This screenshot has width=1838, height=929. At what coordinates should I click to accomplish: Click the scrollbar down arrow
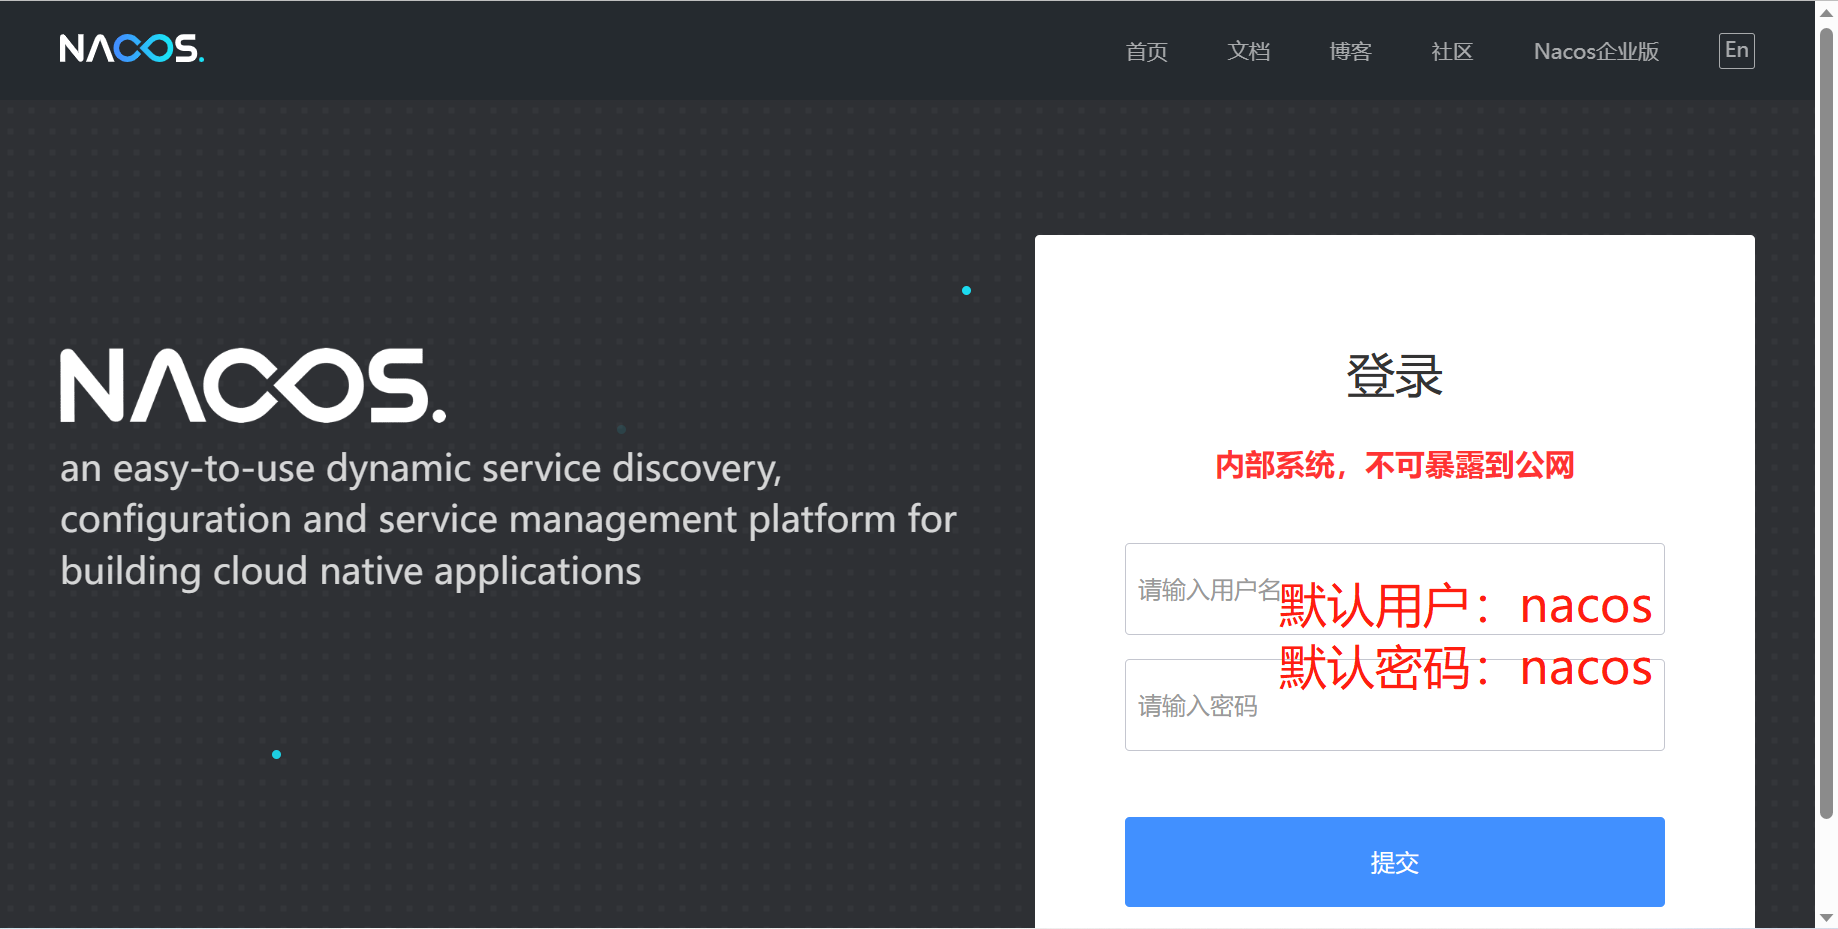(1826, 918)
